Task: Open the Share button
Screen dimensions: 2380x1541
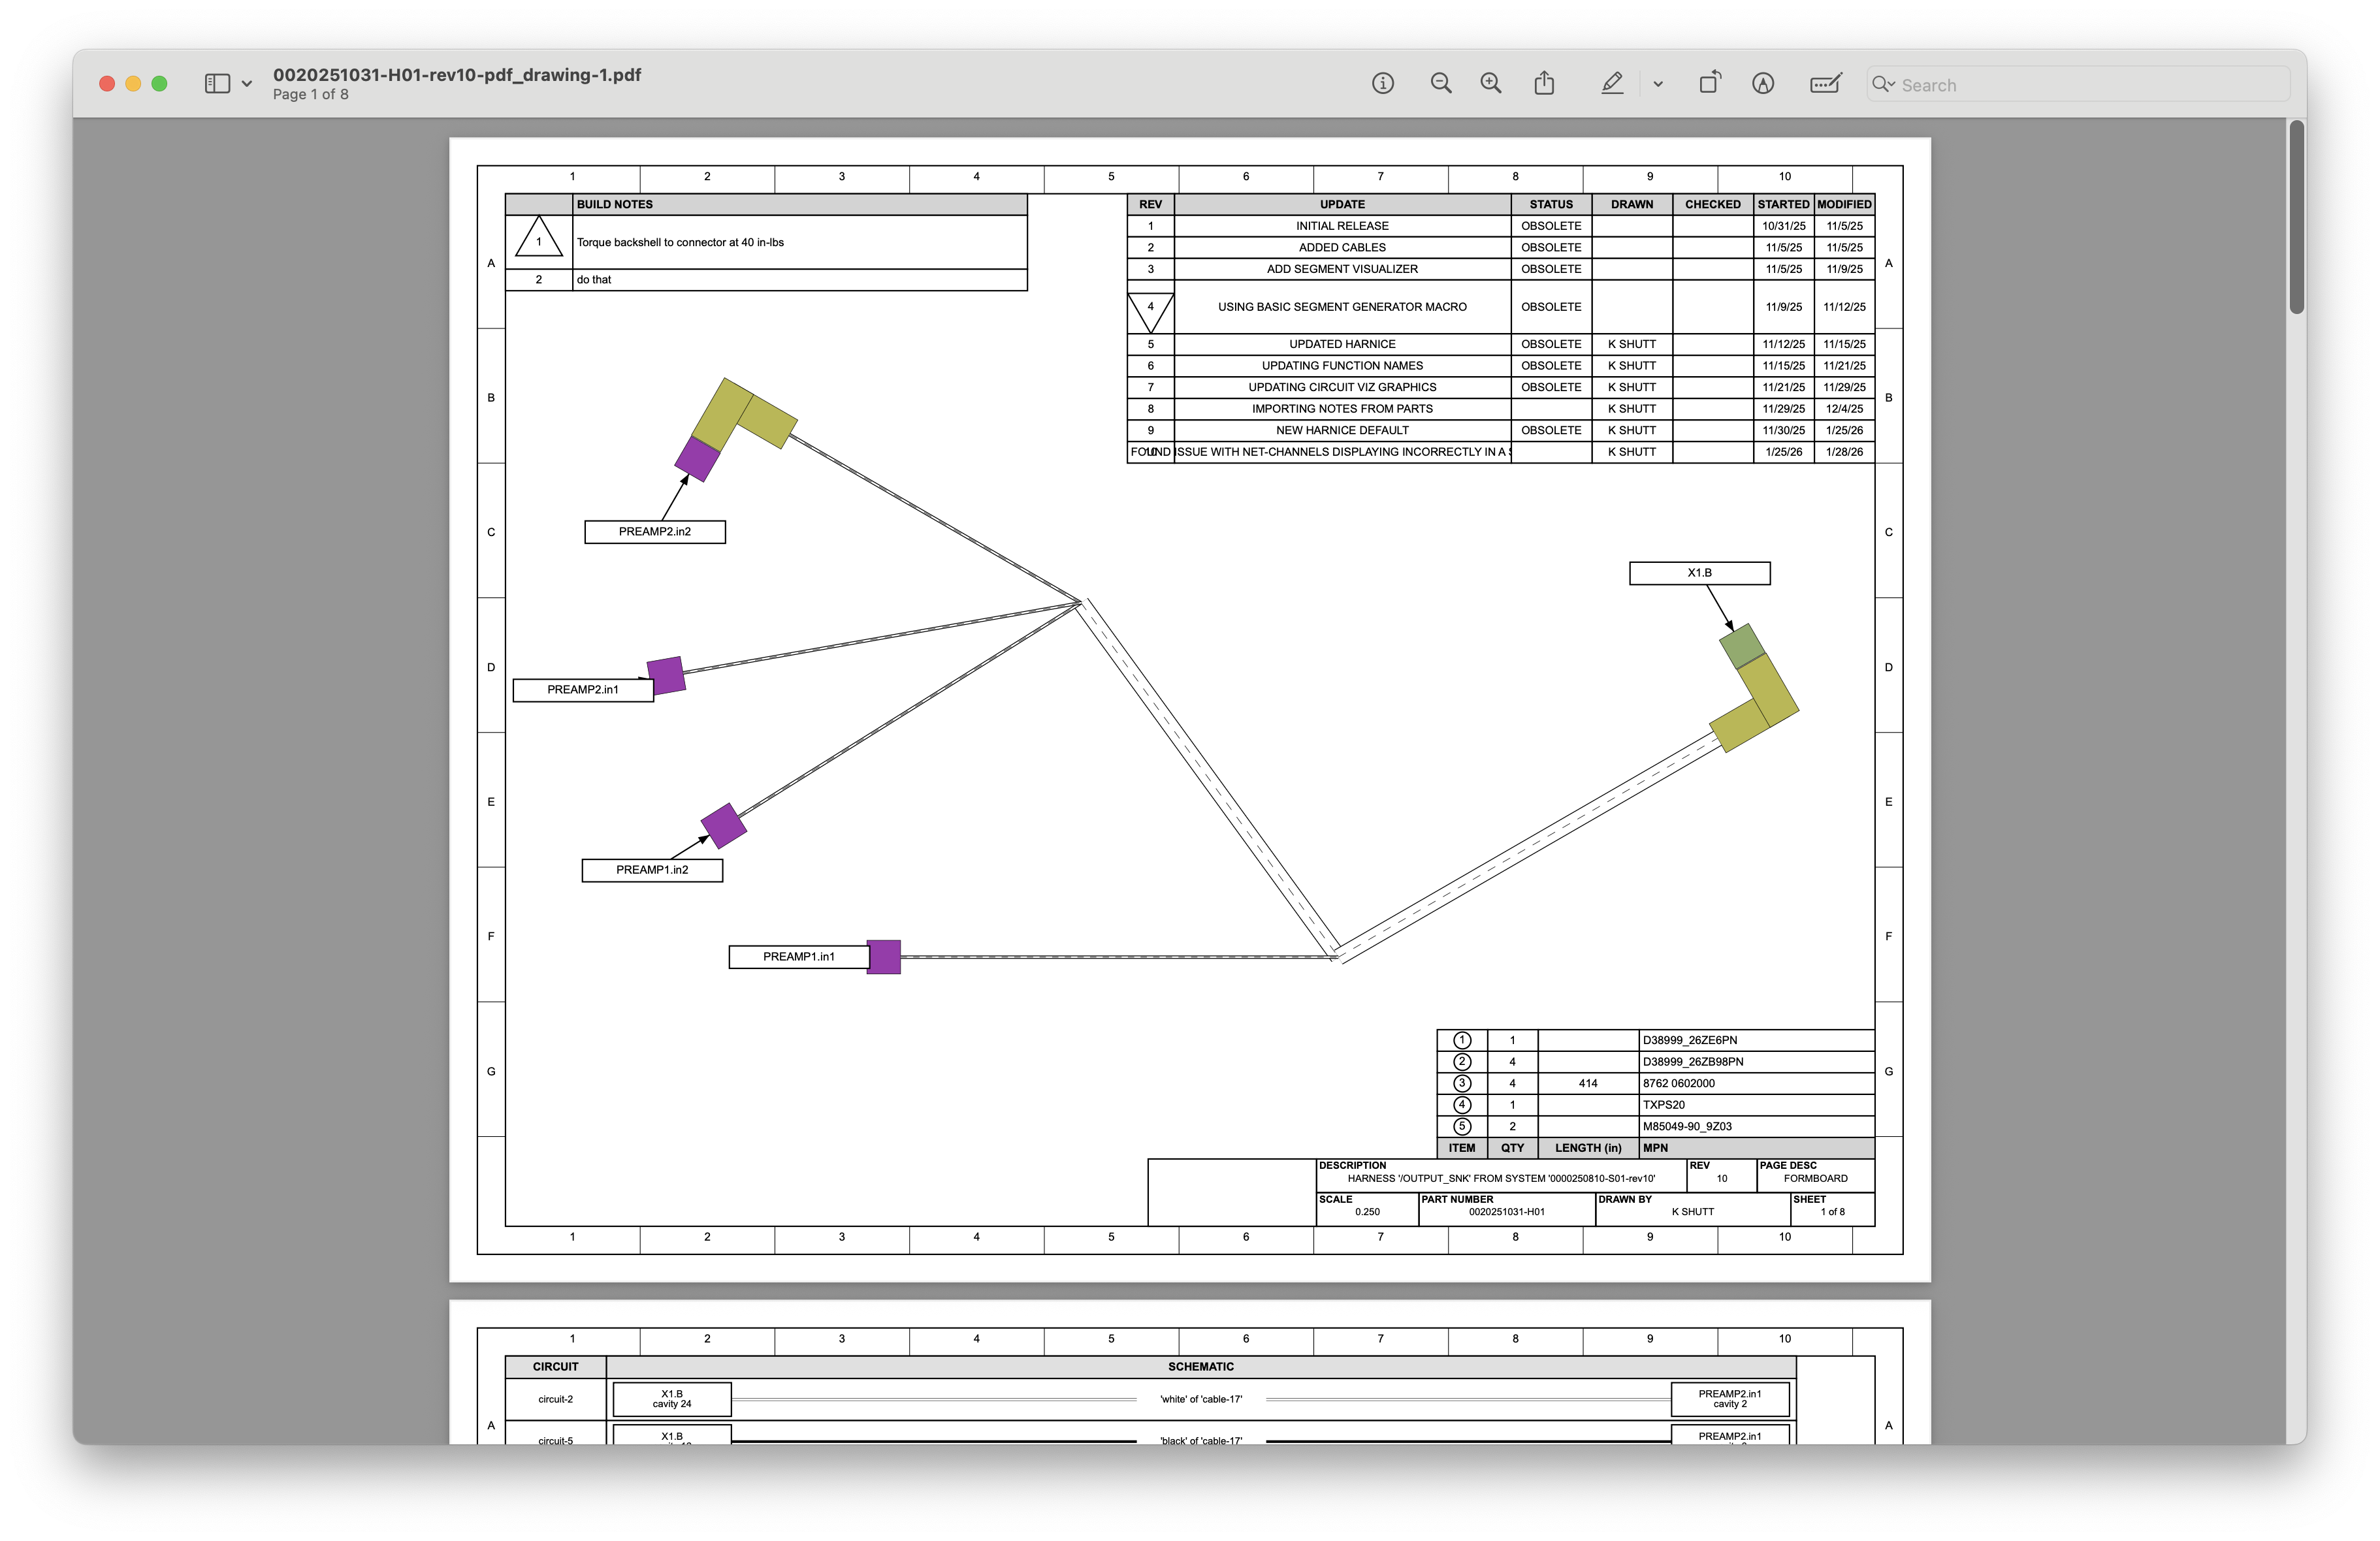Action: click(x=1544, y=84)
